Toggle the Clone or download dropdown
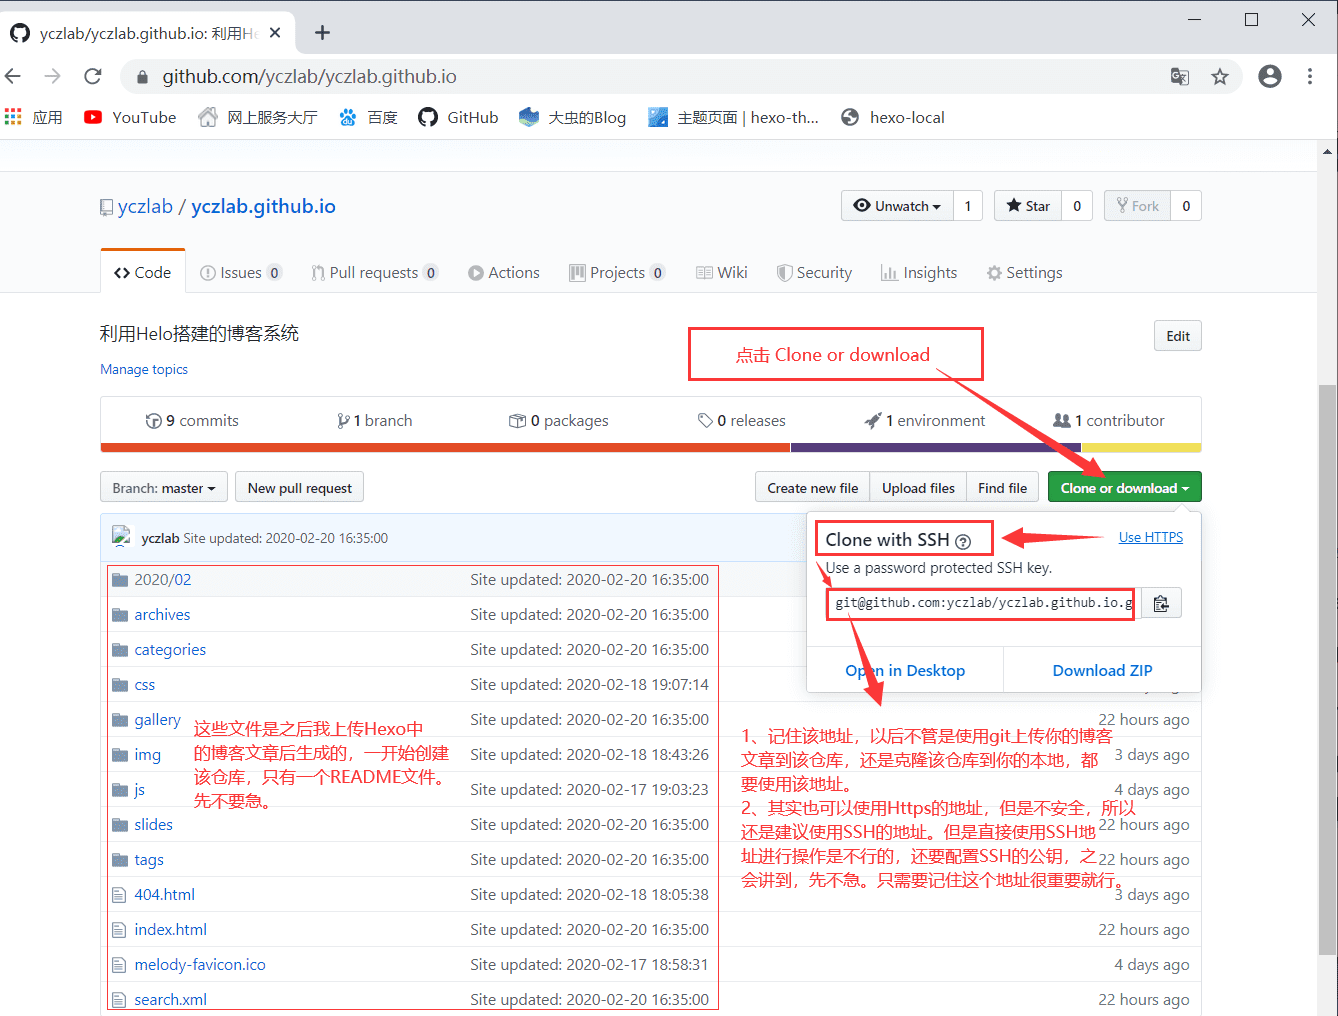 (x=1125, y=488)
